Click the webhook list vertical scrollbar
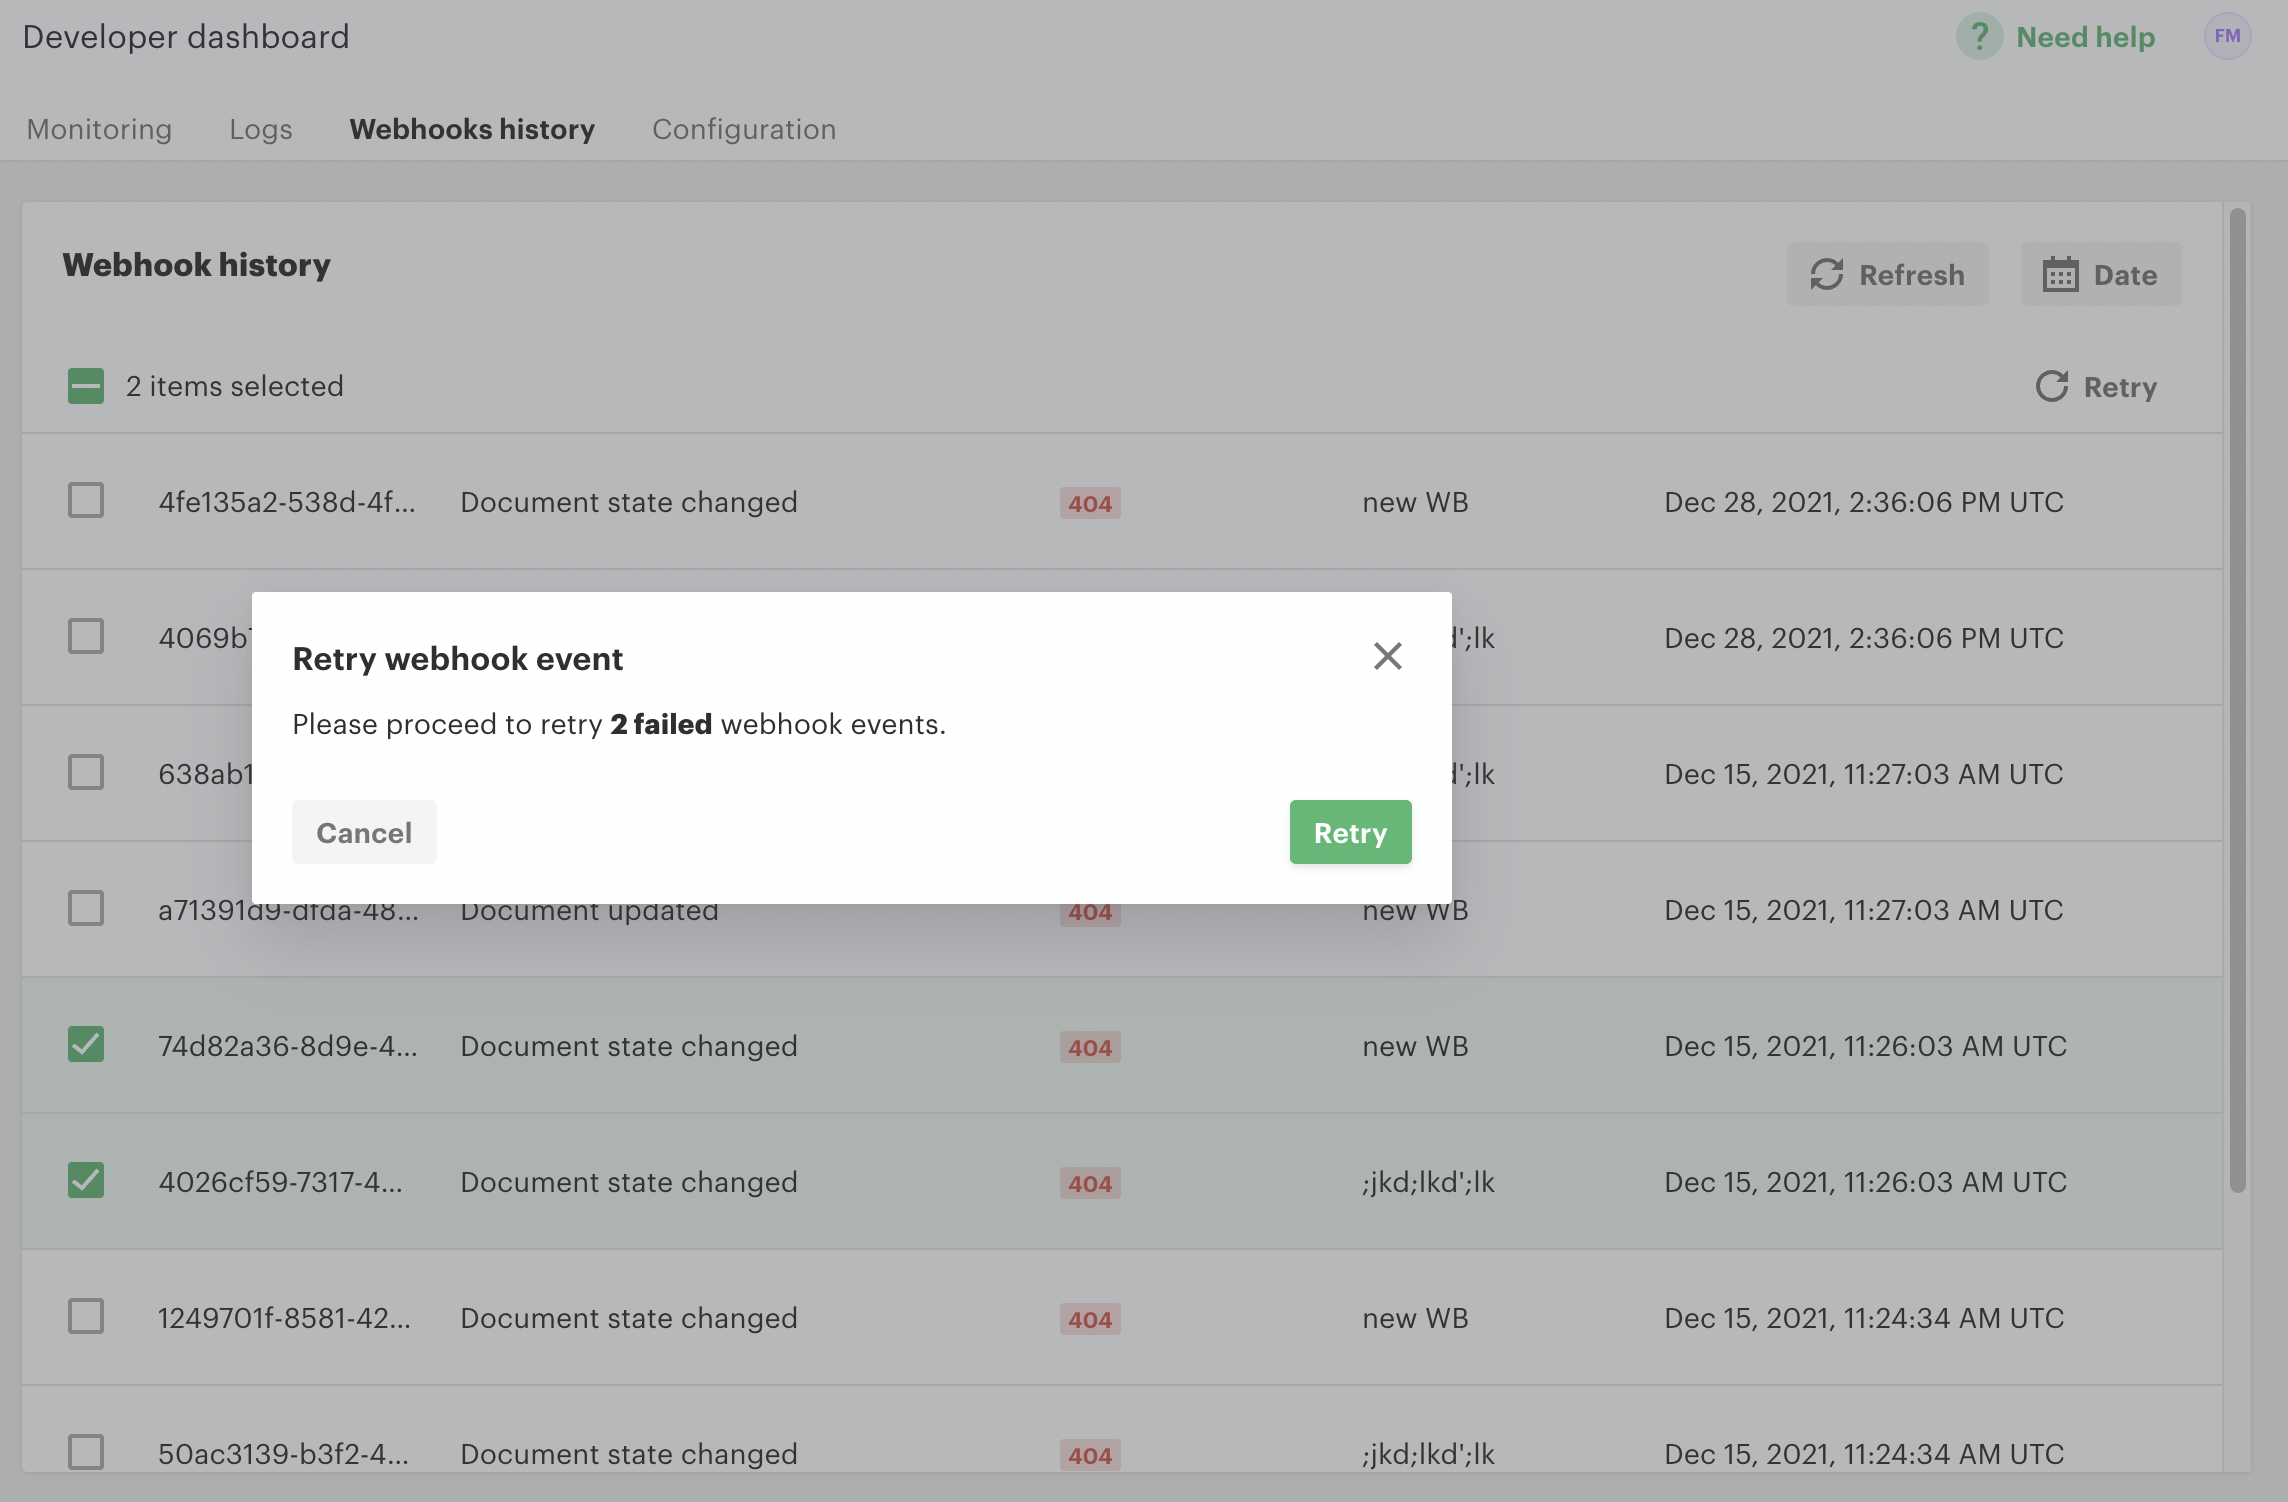Viewport: 2288px width, 1502px height. point(2237,700)
